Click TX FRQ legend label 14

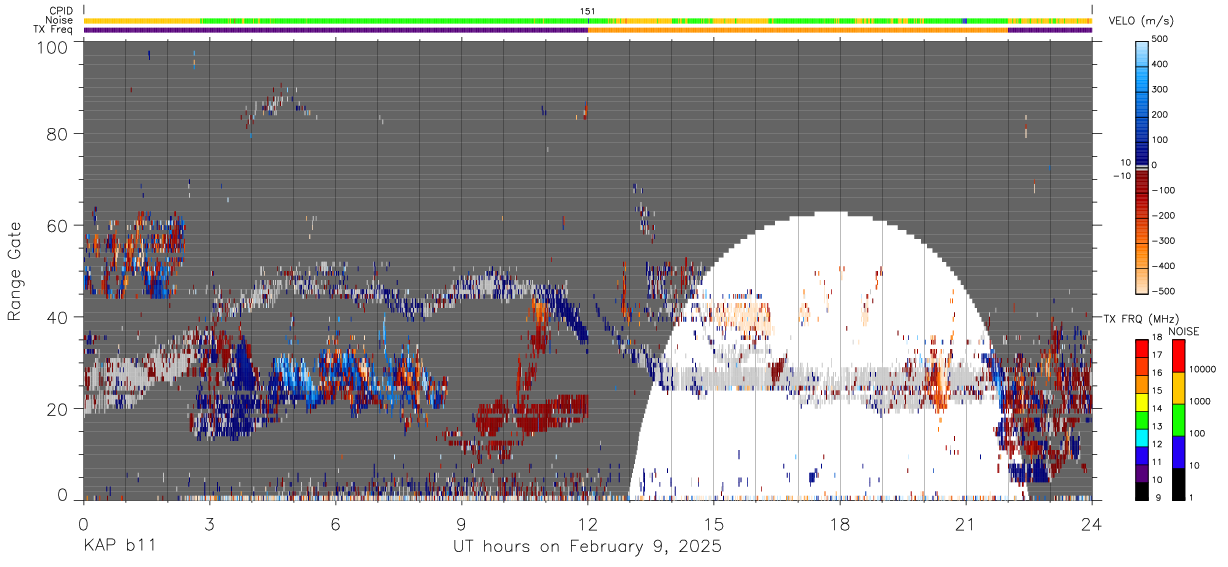tap(1158, 408)
